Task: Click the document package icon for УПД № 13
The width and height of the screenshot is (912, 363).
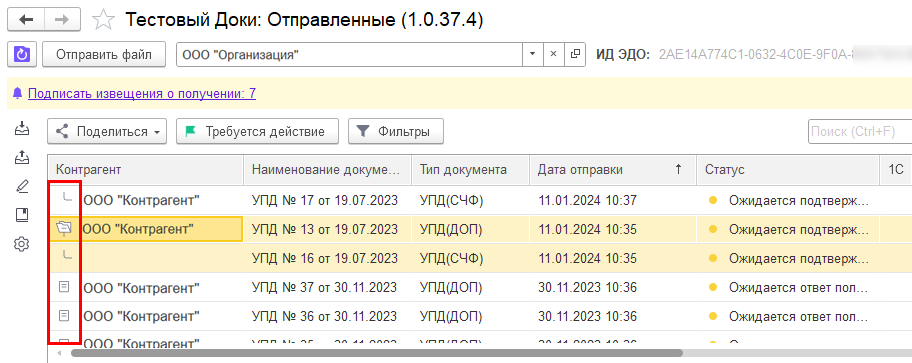Action: click(x=65, y=229)
